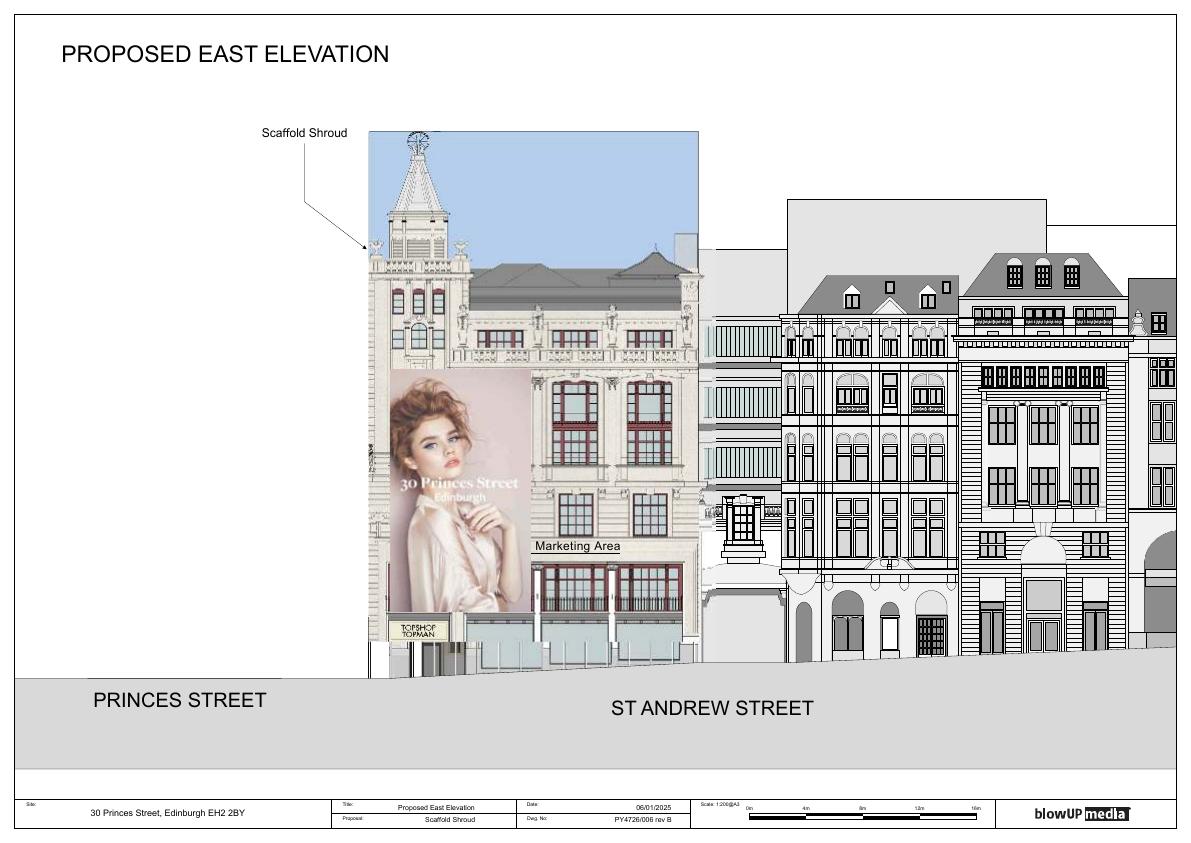The image size is (1191, 843).
Task: Click the ornamental finial atop the tower spire
Action: point(417,141)
